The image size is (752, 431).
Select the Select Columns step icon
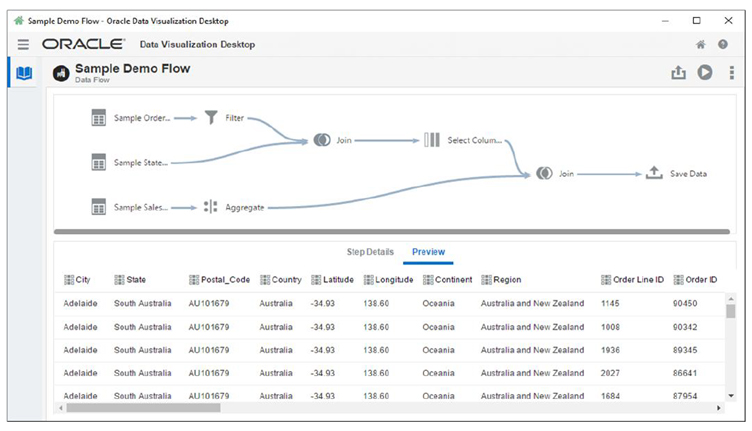(x=432, y=140)
